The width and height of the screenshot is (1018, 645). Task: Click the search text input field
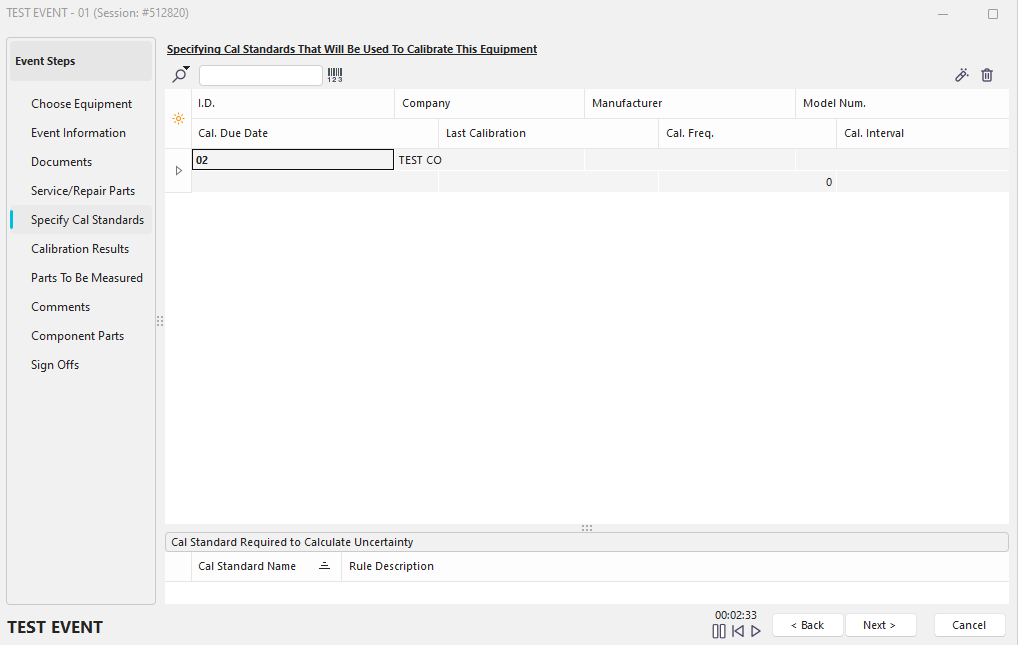pos(261,76)
